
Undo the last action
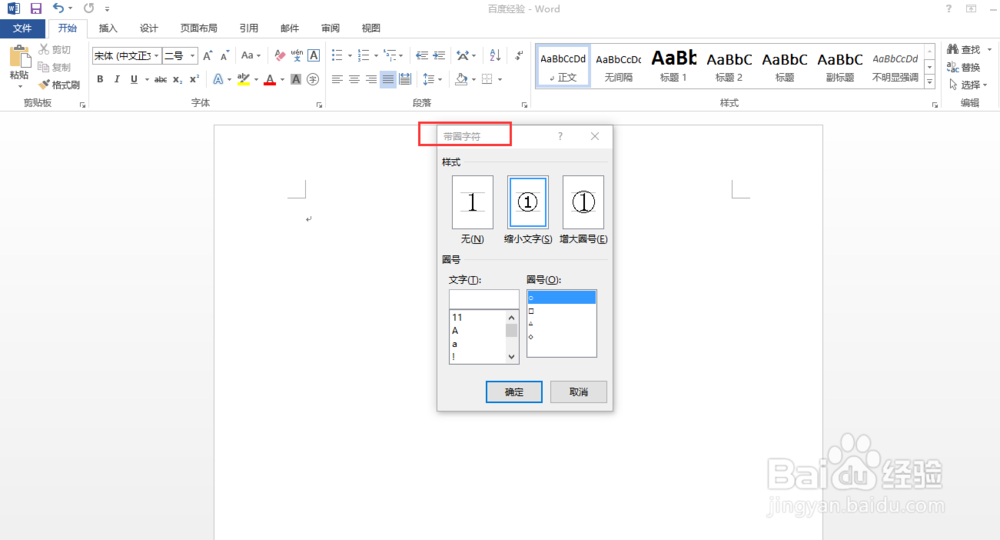pos(58,8)
